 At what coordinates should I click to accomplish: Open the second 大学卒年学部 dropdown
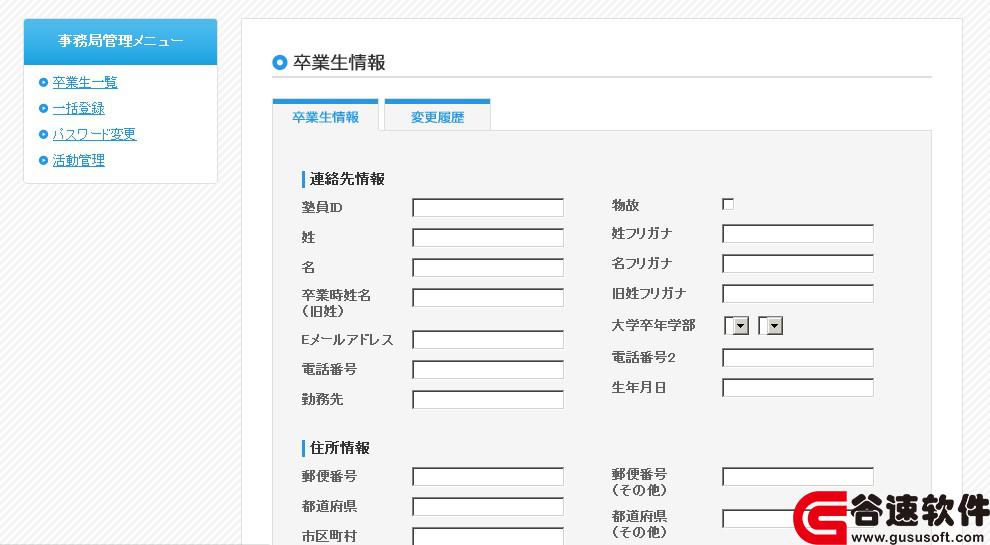pyautogui.click(x=770, y=325)
